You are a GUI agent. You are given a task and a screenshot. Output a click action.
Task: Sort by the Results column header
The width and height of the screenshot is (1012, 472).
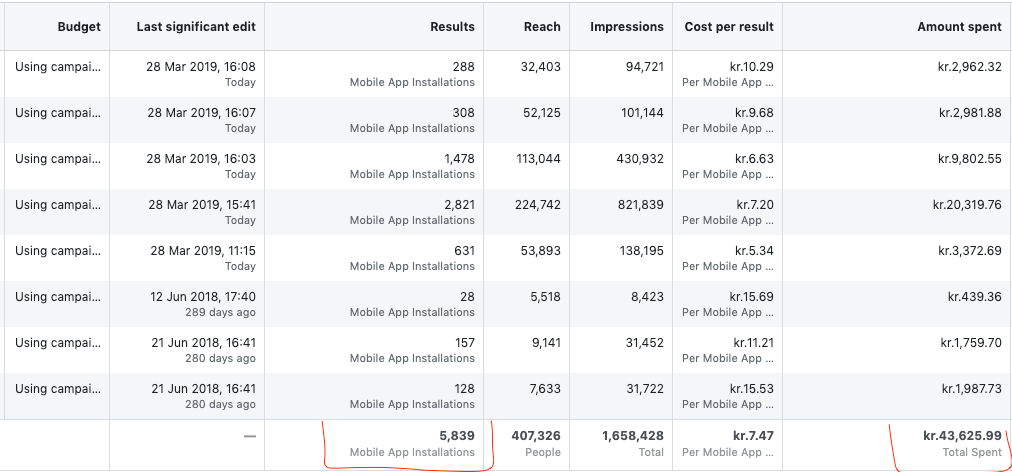click(x=452, y=27)
